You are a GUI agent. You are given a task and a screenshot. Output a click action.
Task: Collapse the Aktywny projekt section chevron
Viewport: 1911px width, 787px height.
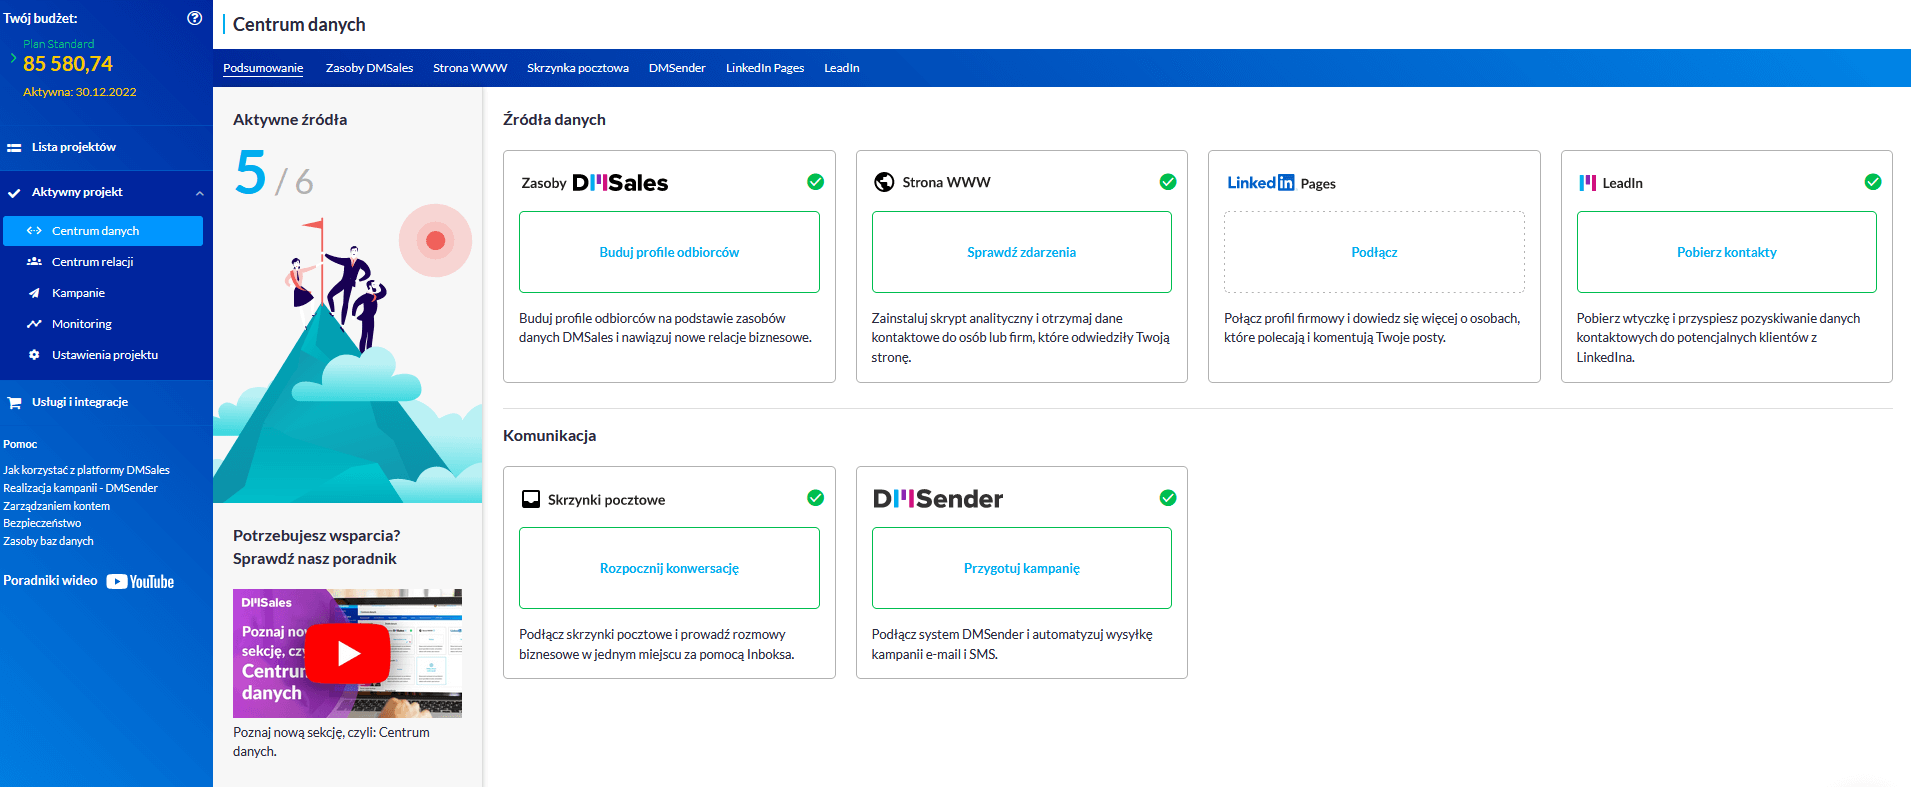pos(200,193)
